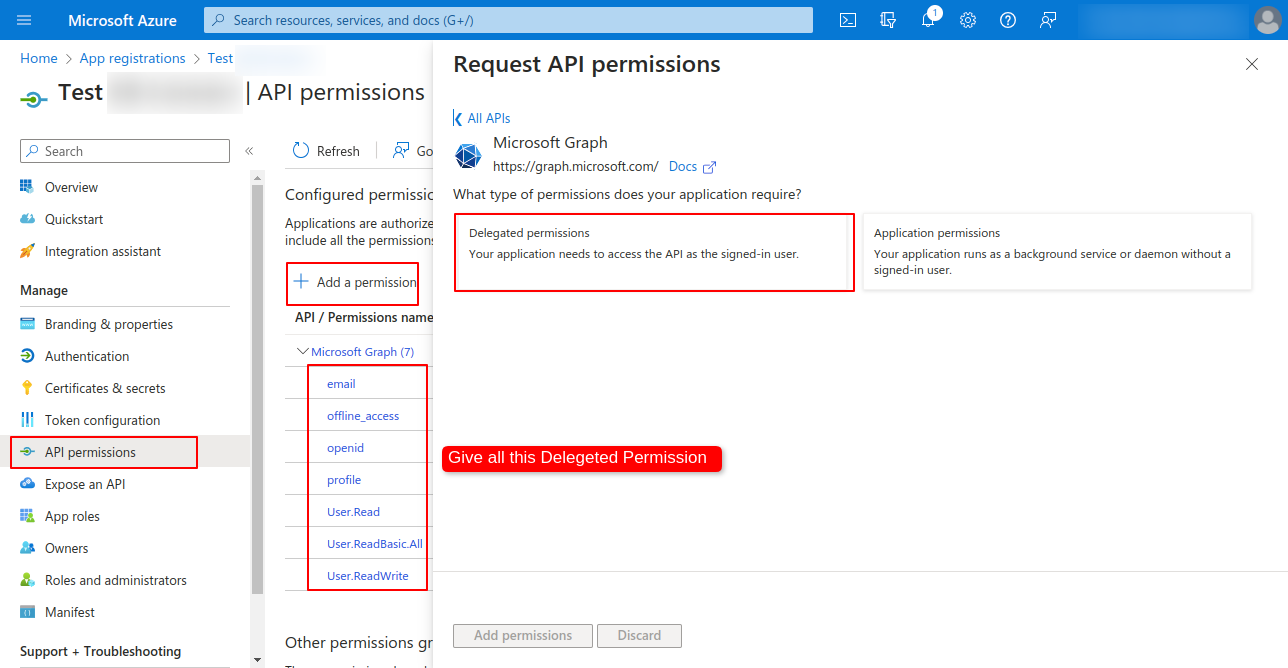Click the Microsoft Graph logo icon
Image resolution: width=1288 pixels, height=668 pixels.
coord(468,155)
